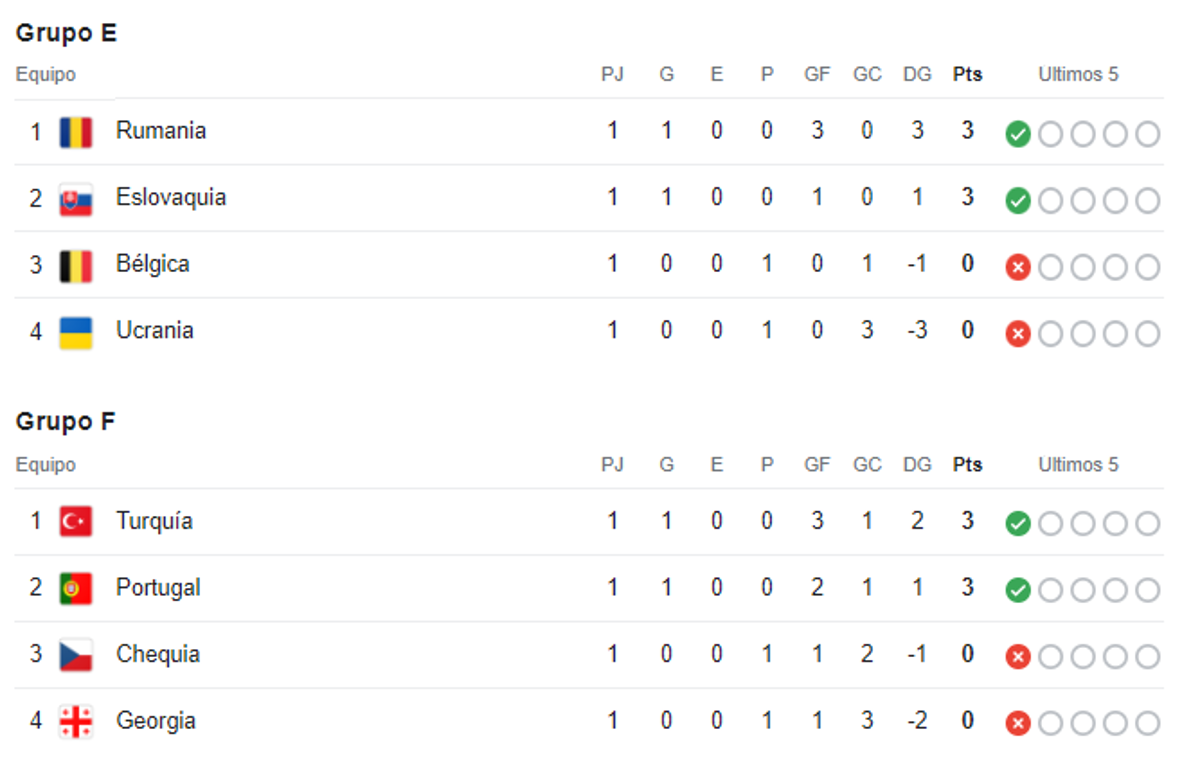This screenshot has width=1200, height=779.
Task: Click Turquía's green win checkmark
Action: click(1018, 524)
